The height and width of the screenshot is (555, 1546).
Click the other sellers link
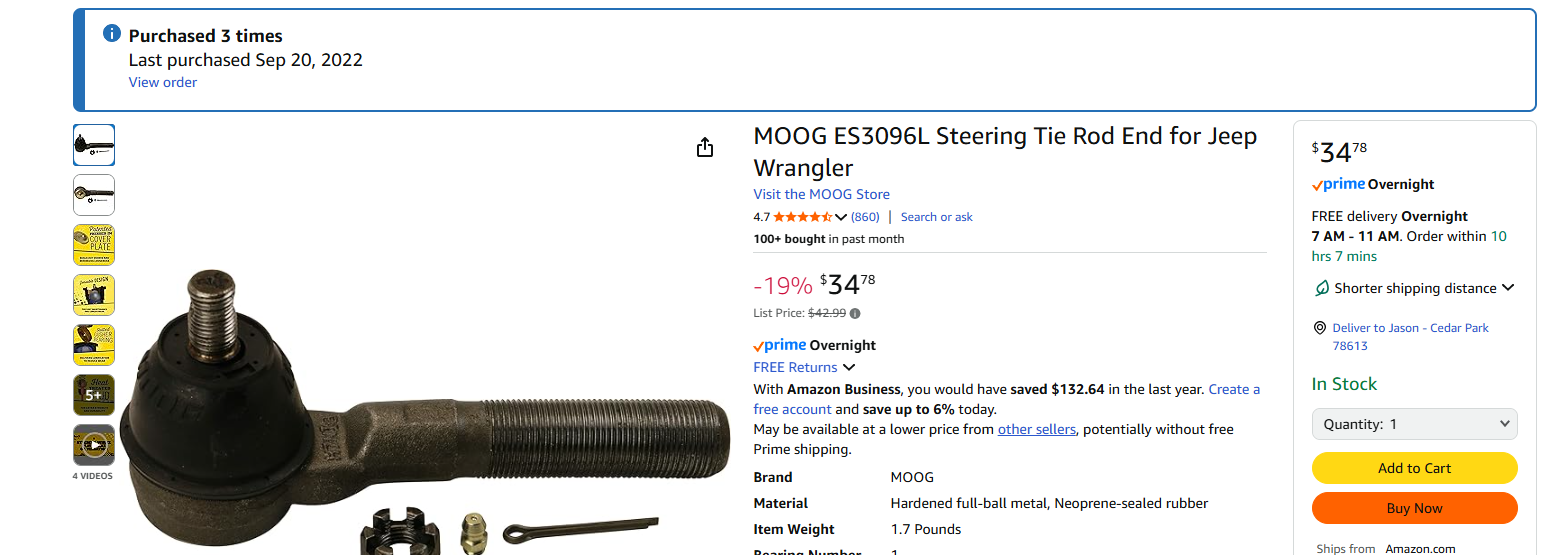tap(1036, 429)
